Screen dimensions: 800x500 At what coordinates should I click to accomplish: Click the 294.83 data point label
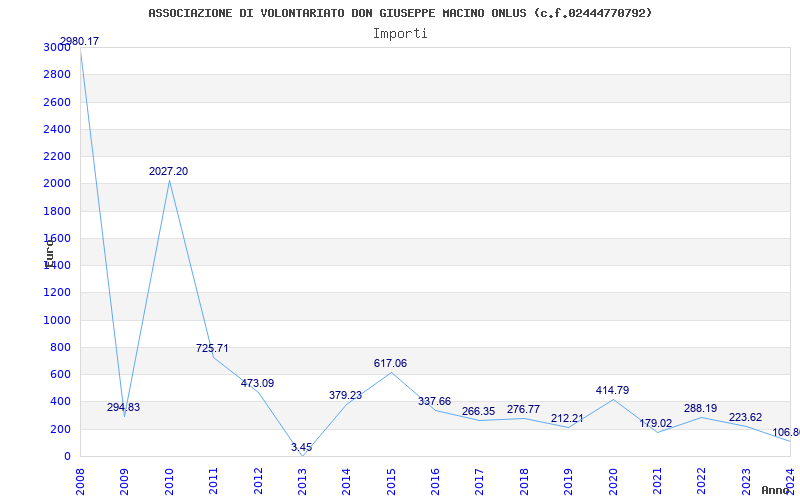(x=124, y=407)
